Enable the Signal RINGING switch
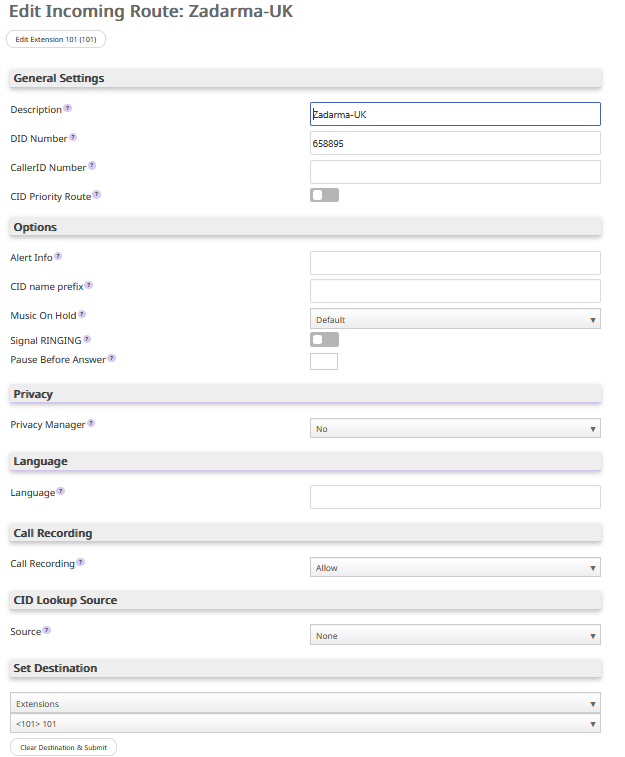This screenshot has height=757, width=625. click(324, 339)
